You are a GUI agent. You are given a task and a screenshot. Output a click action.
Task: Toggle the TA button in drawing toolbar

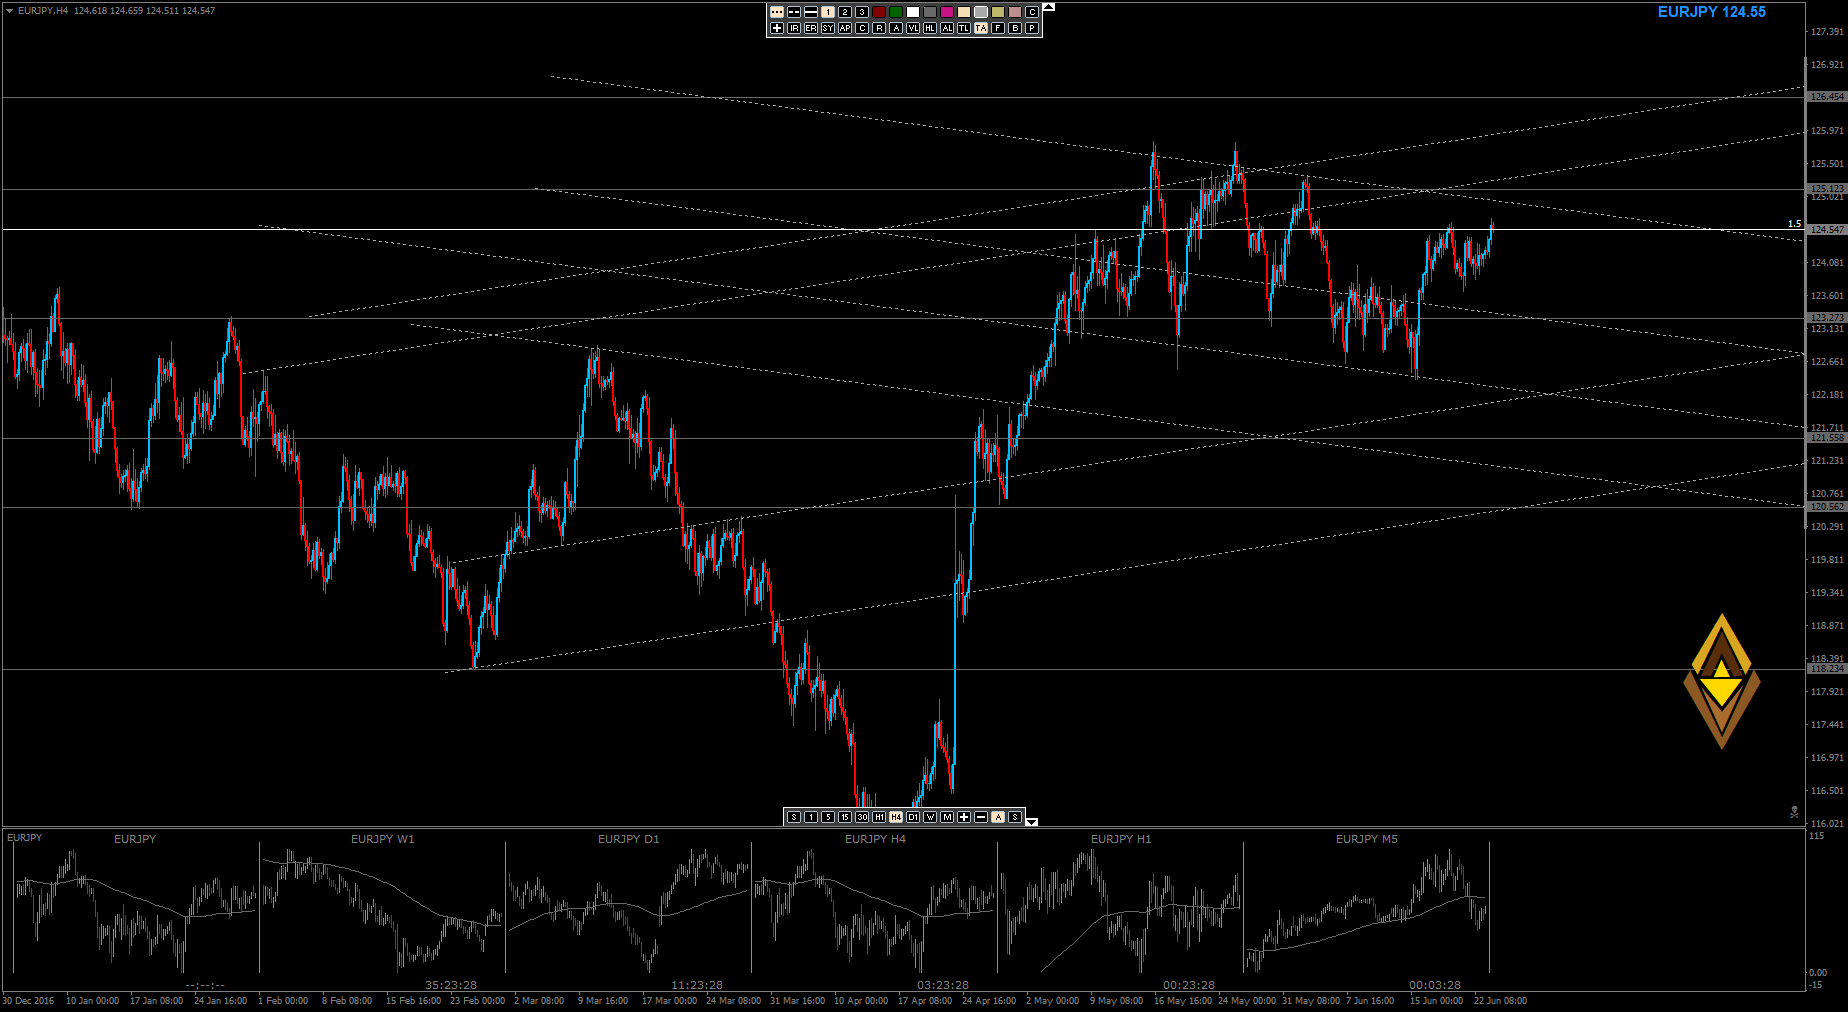tap(981, 28)
